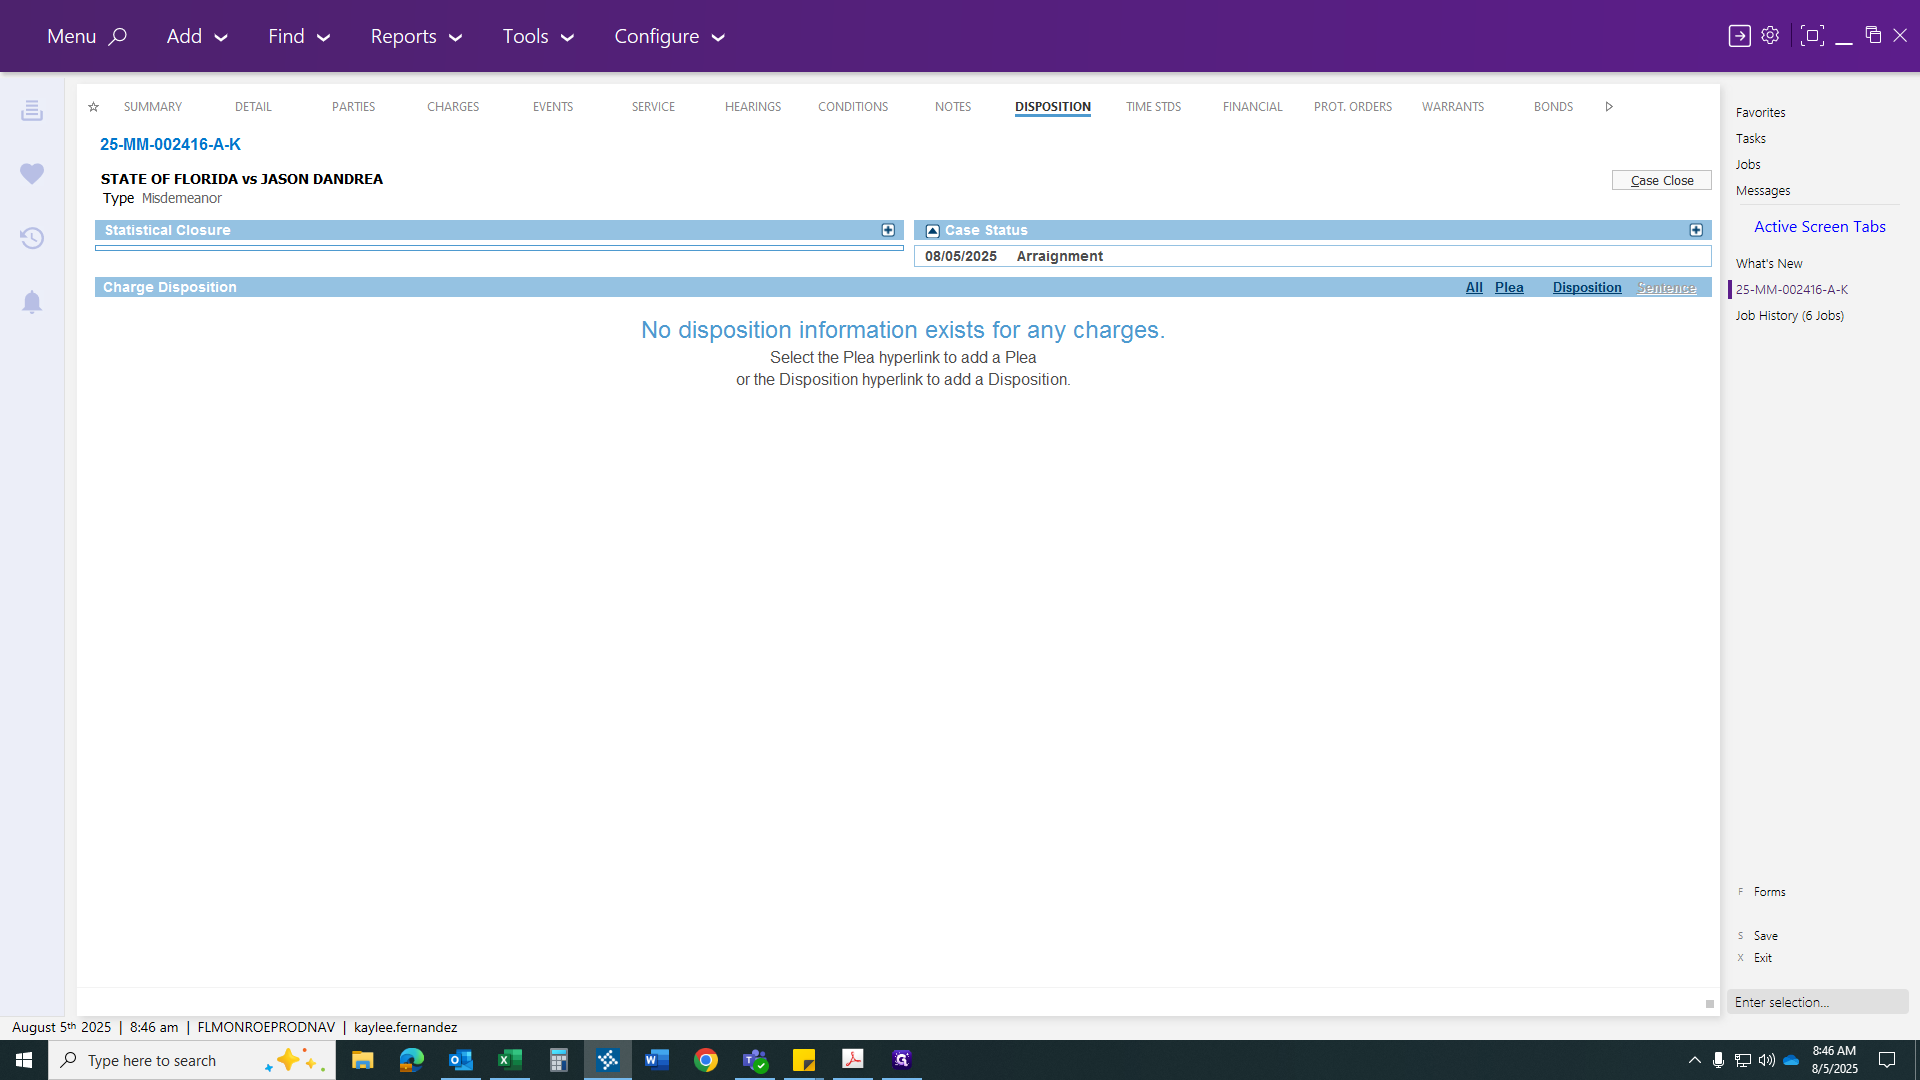This screenshot has height=1080, width=1920.
Task: Open Google Chrome from taskbar
Action: click(x=705, y=1060)
